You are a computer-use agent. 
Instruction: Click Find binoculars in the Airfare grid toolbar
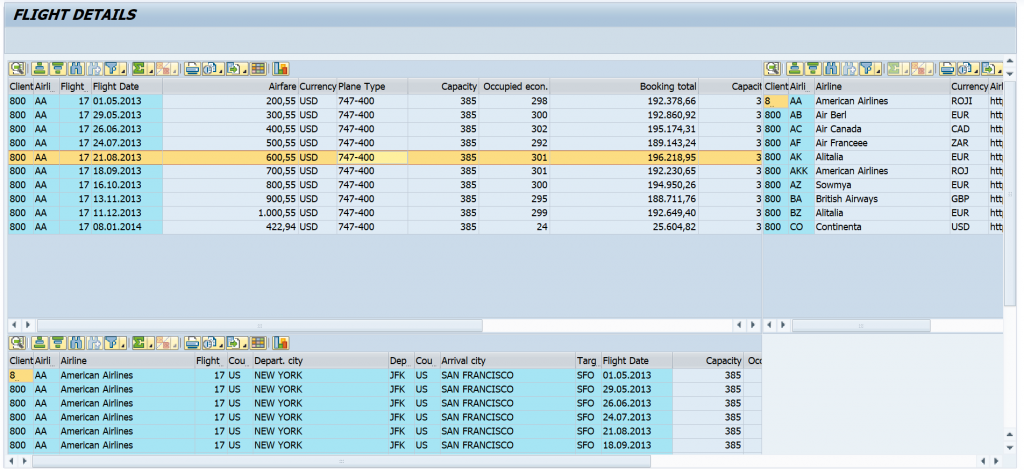coord(76,69)
